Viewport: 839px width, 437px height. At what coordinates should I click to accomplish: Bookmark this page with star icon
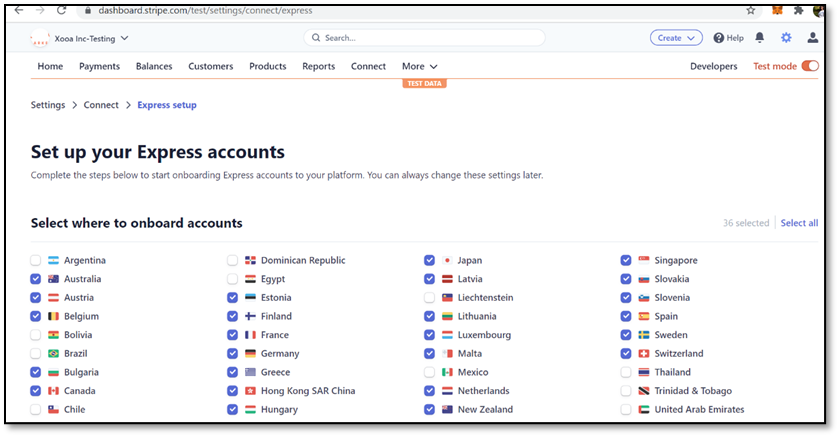point(751,10)
